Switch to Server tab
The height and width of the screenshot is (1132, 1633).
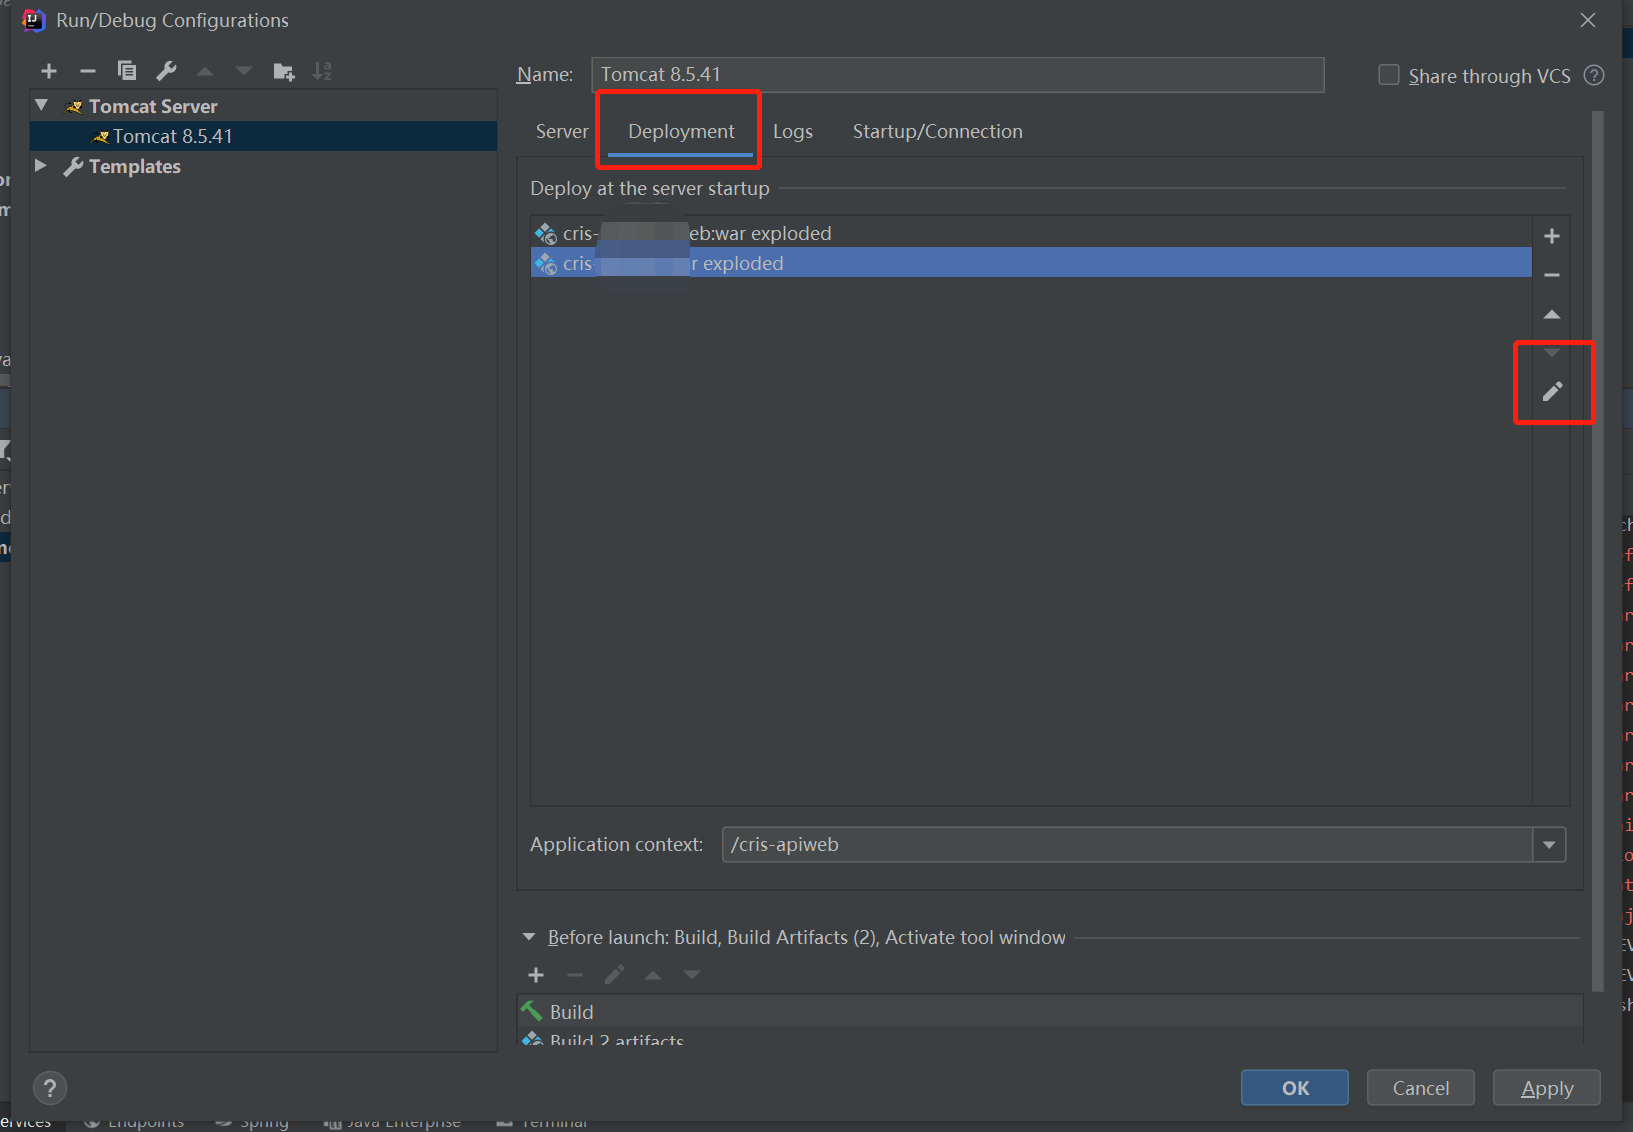click(562, 131)
